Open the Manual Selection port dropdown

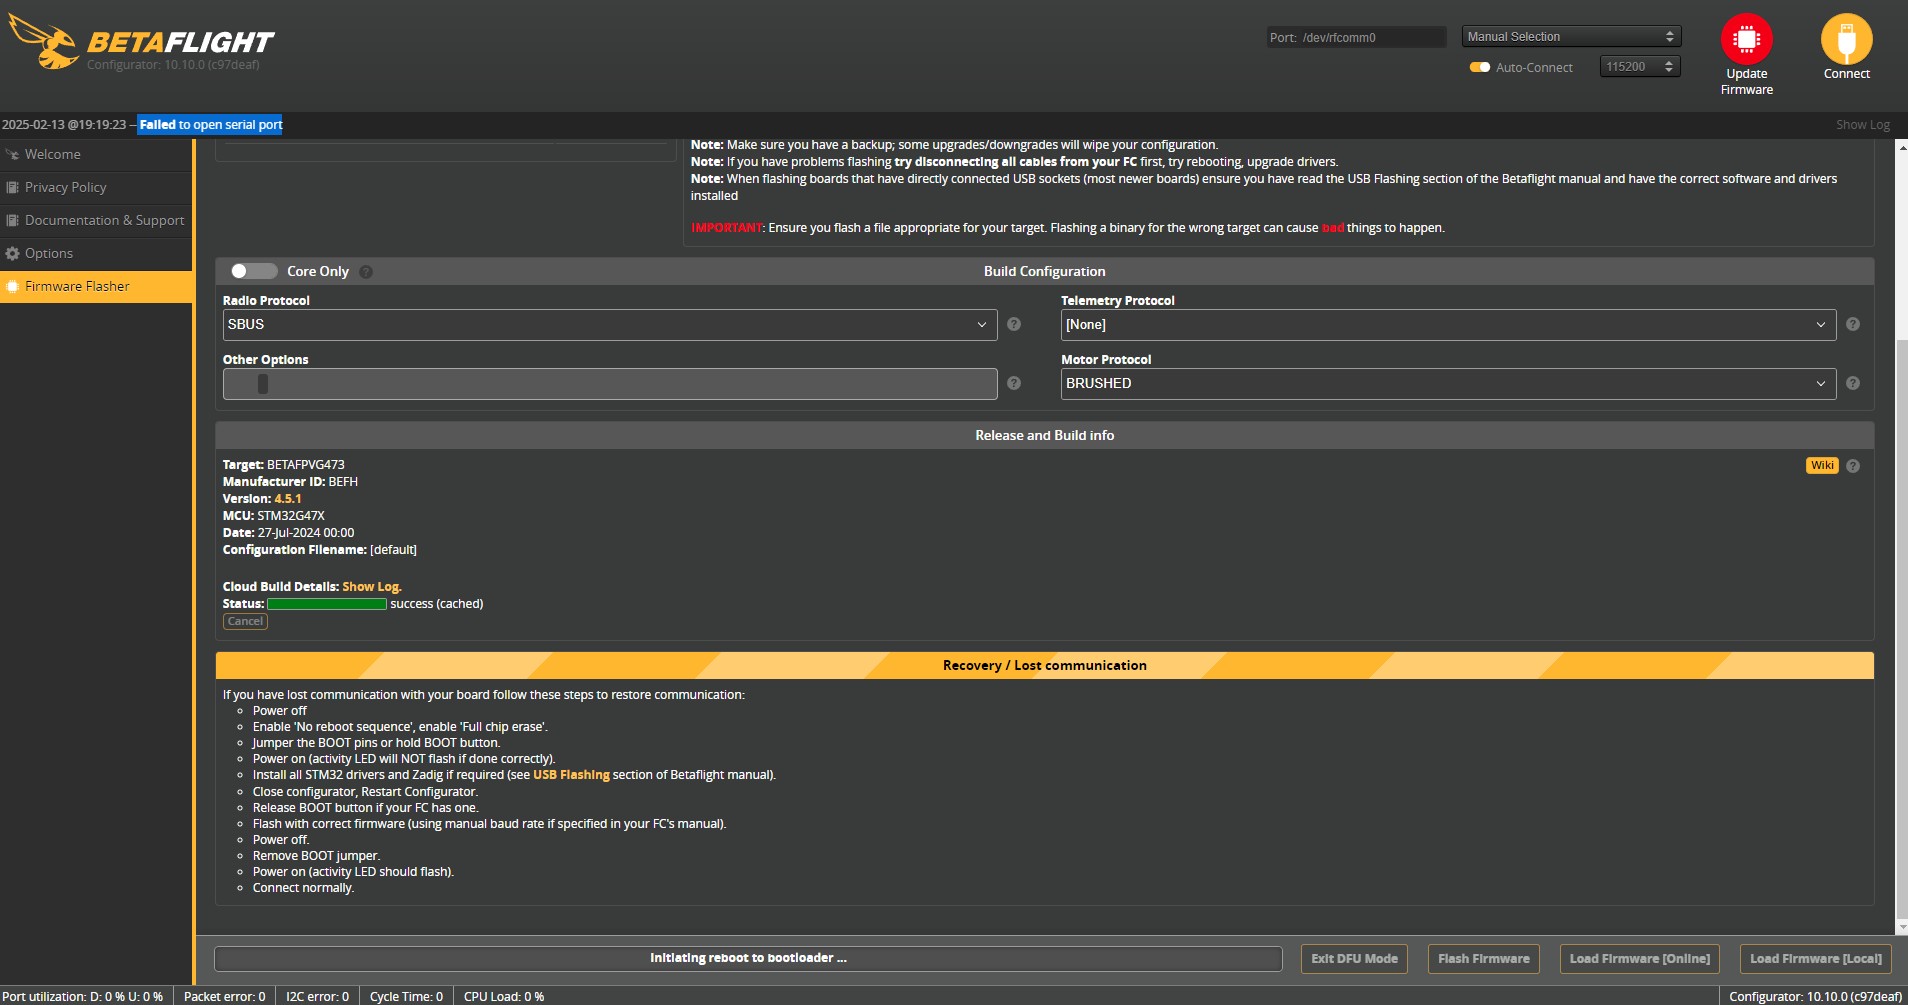[x=1571, y=37]
